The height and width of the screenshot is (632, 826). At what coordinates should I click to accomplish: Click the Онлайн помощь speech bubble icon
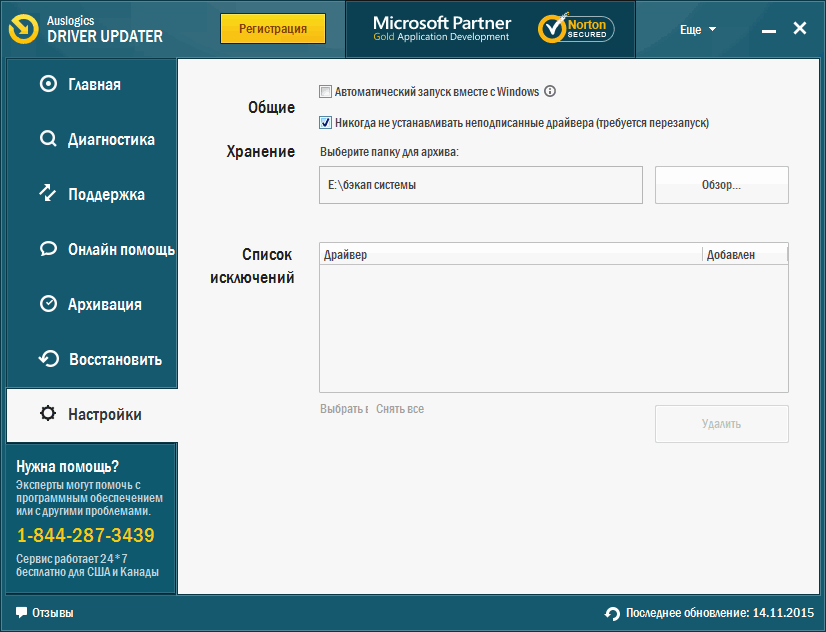47,249
